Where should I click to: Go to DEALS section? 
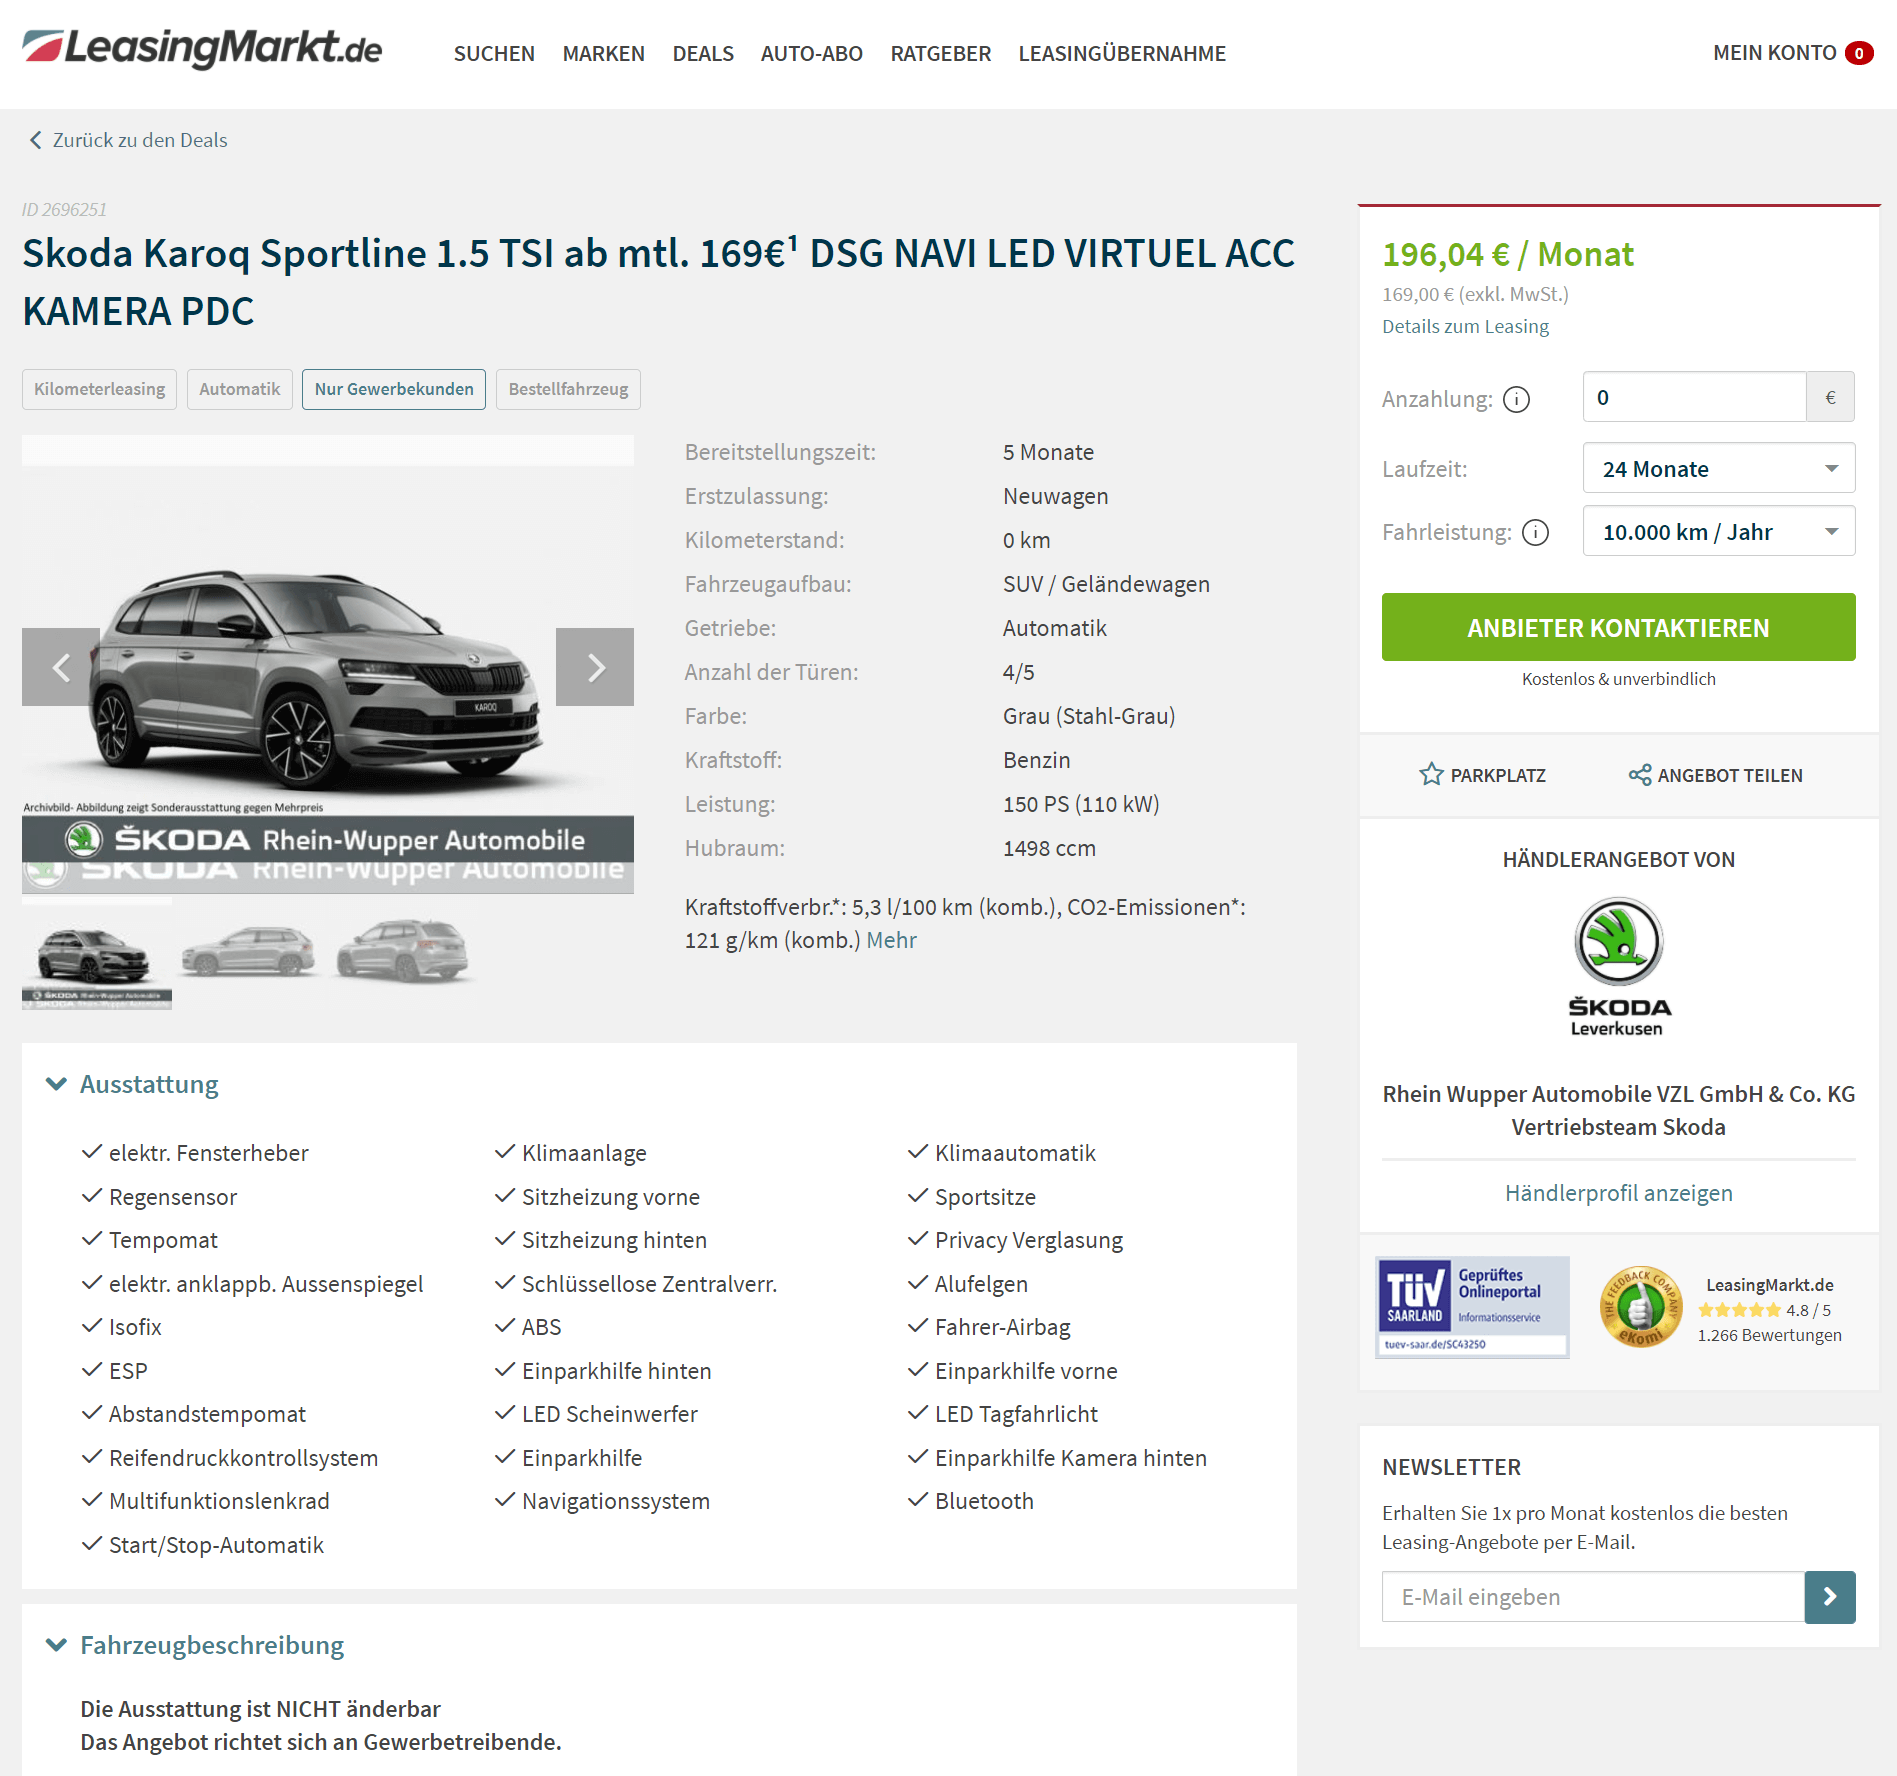point(703,54)
